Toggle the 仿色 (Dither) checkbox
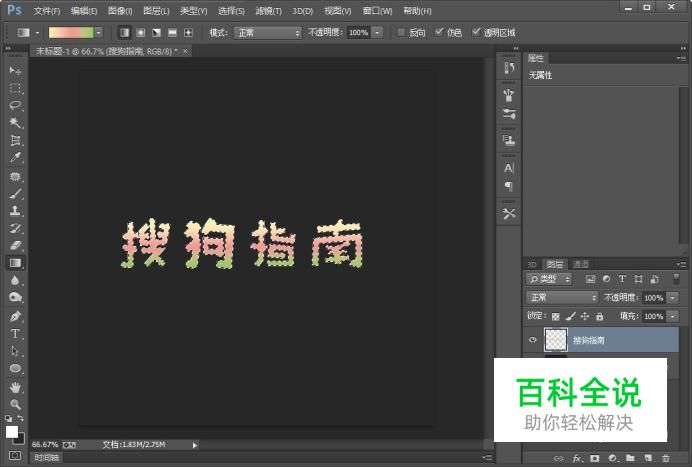692x467 pixels. (439, 32)
